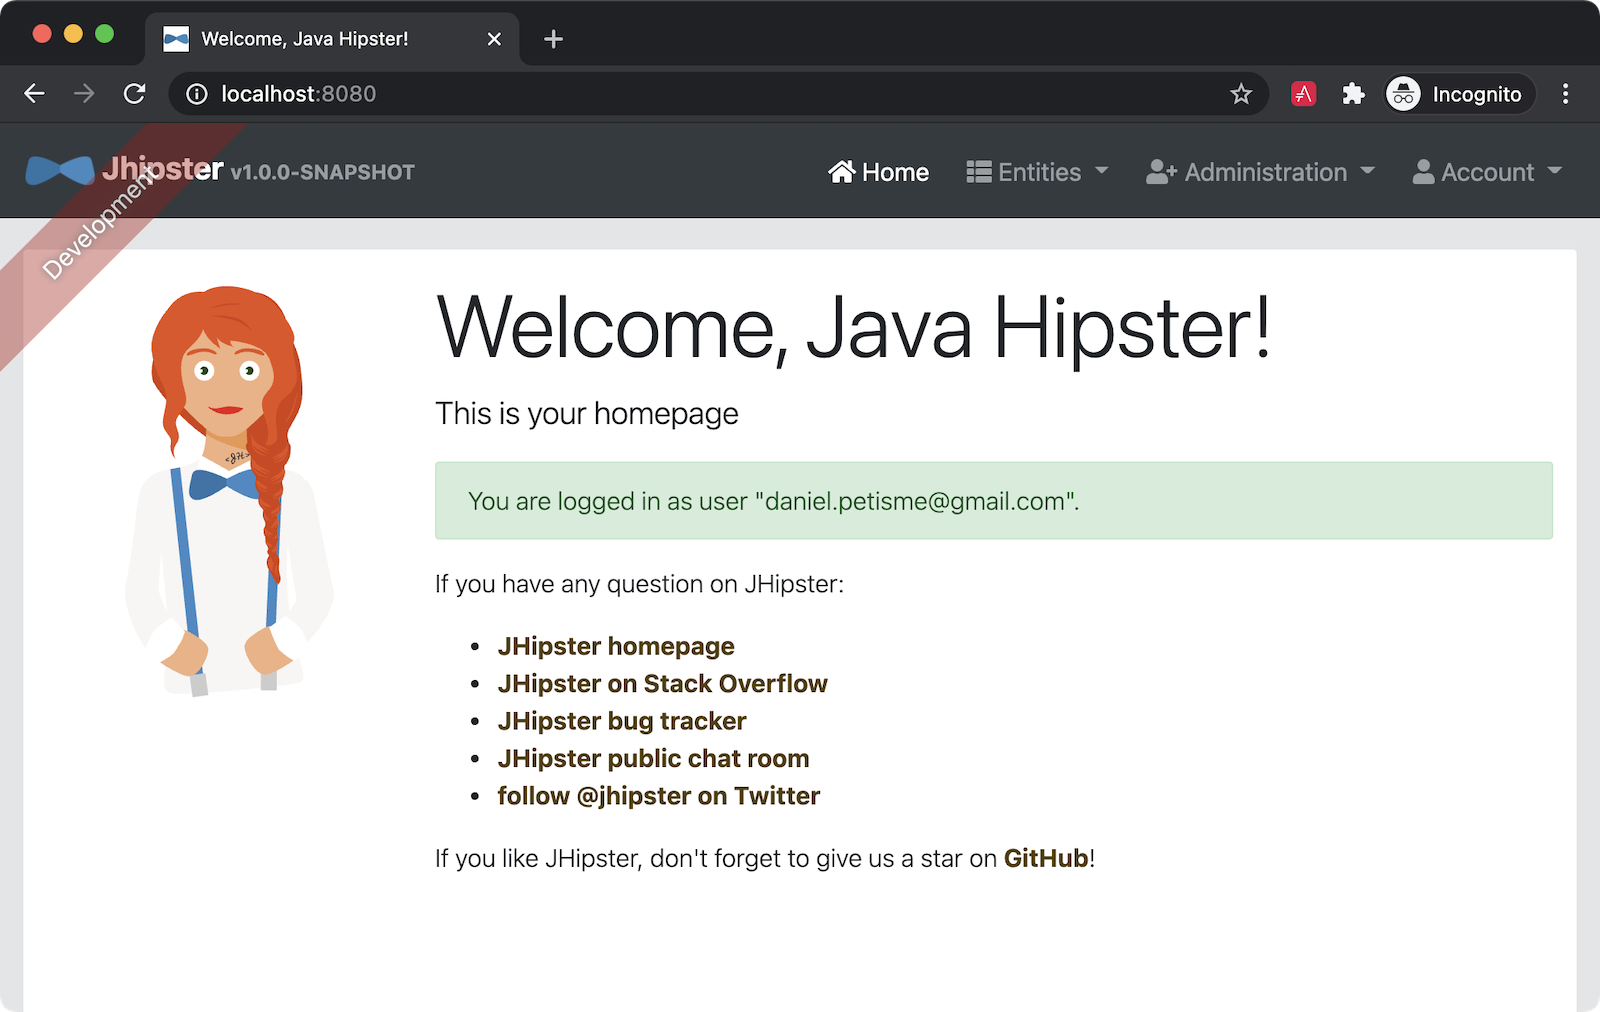This screenshot has height=1012, width=1600.
Task: Open JHipster on Stack Overflow link
Action: coord(662,684)
